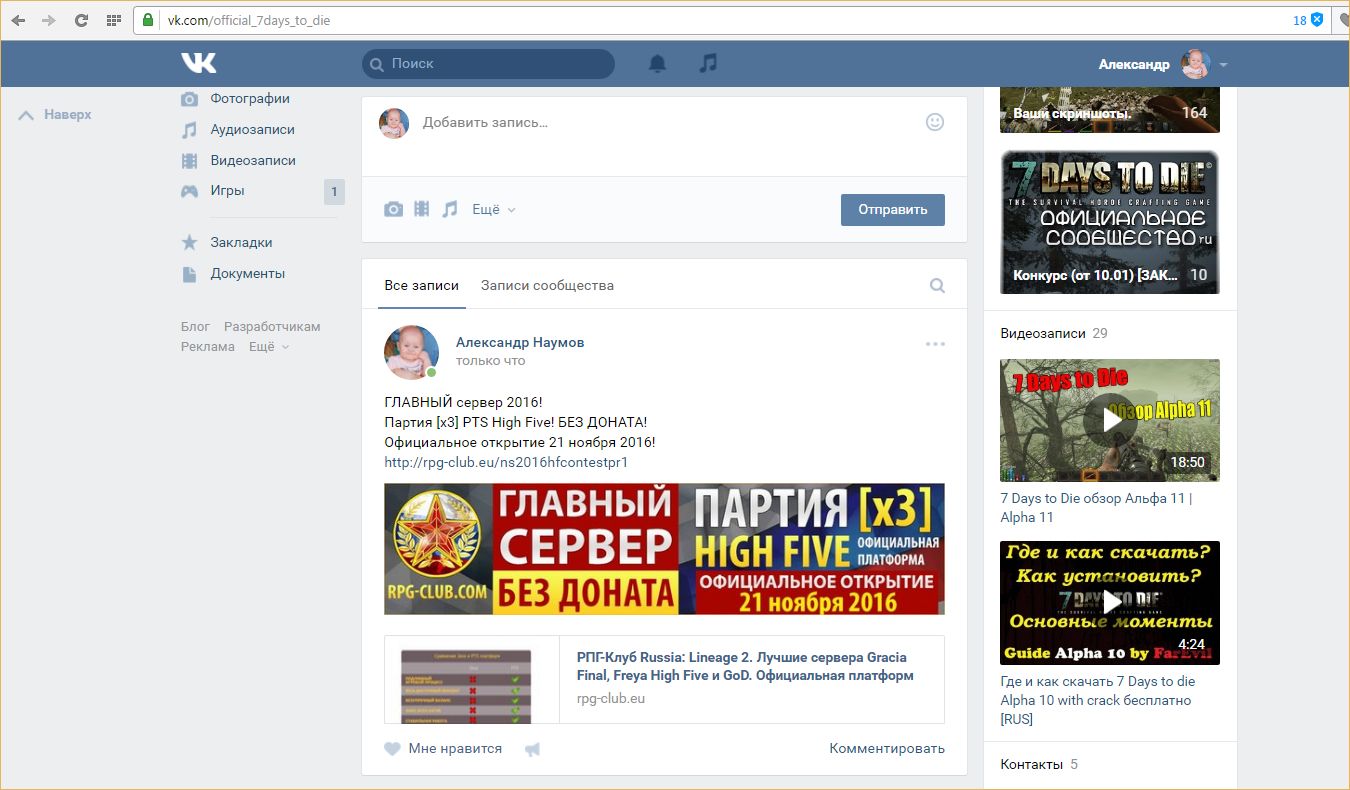
Task: Click the search magnifier in Поиск field
Action: 377,64
